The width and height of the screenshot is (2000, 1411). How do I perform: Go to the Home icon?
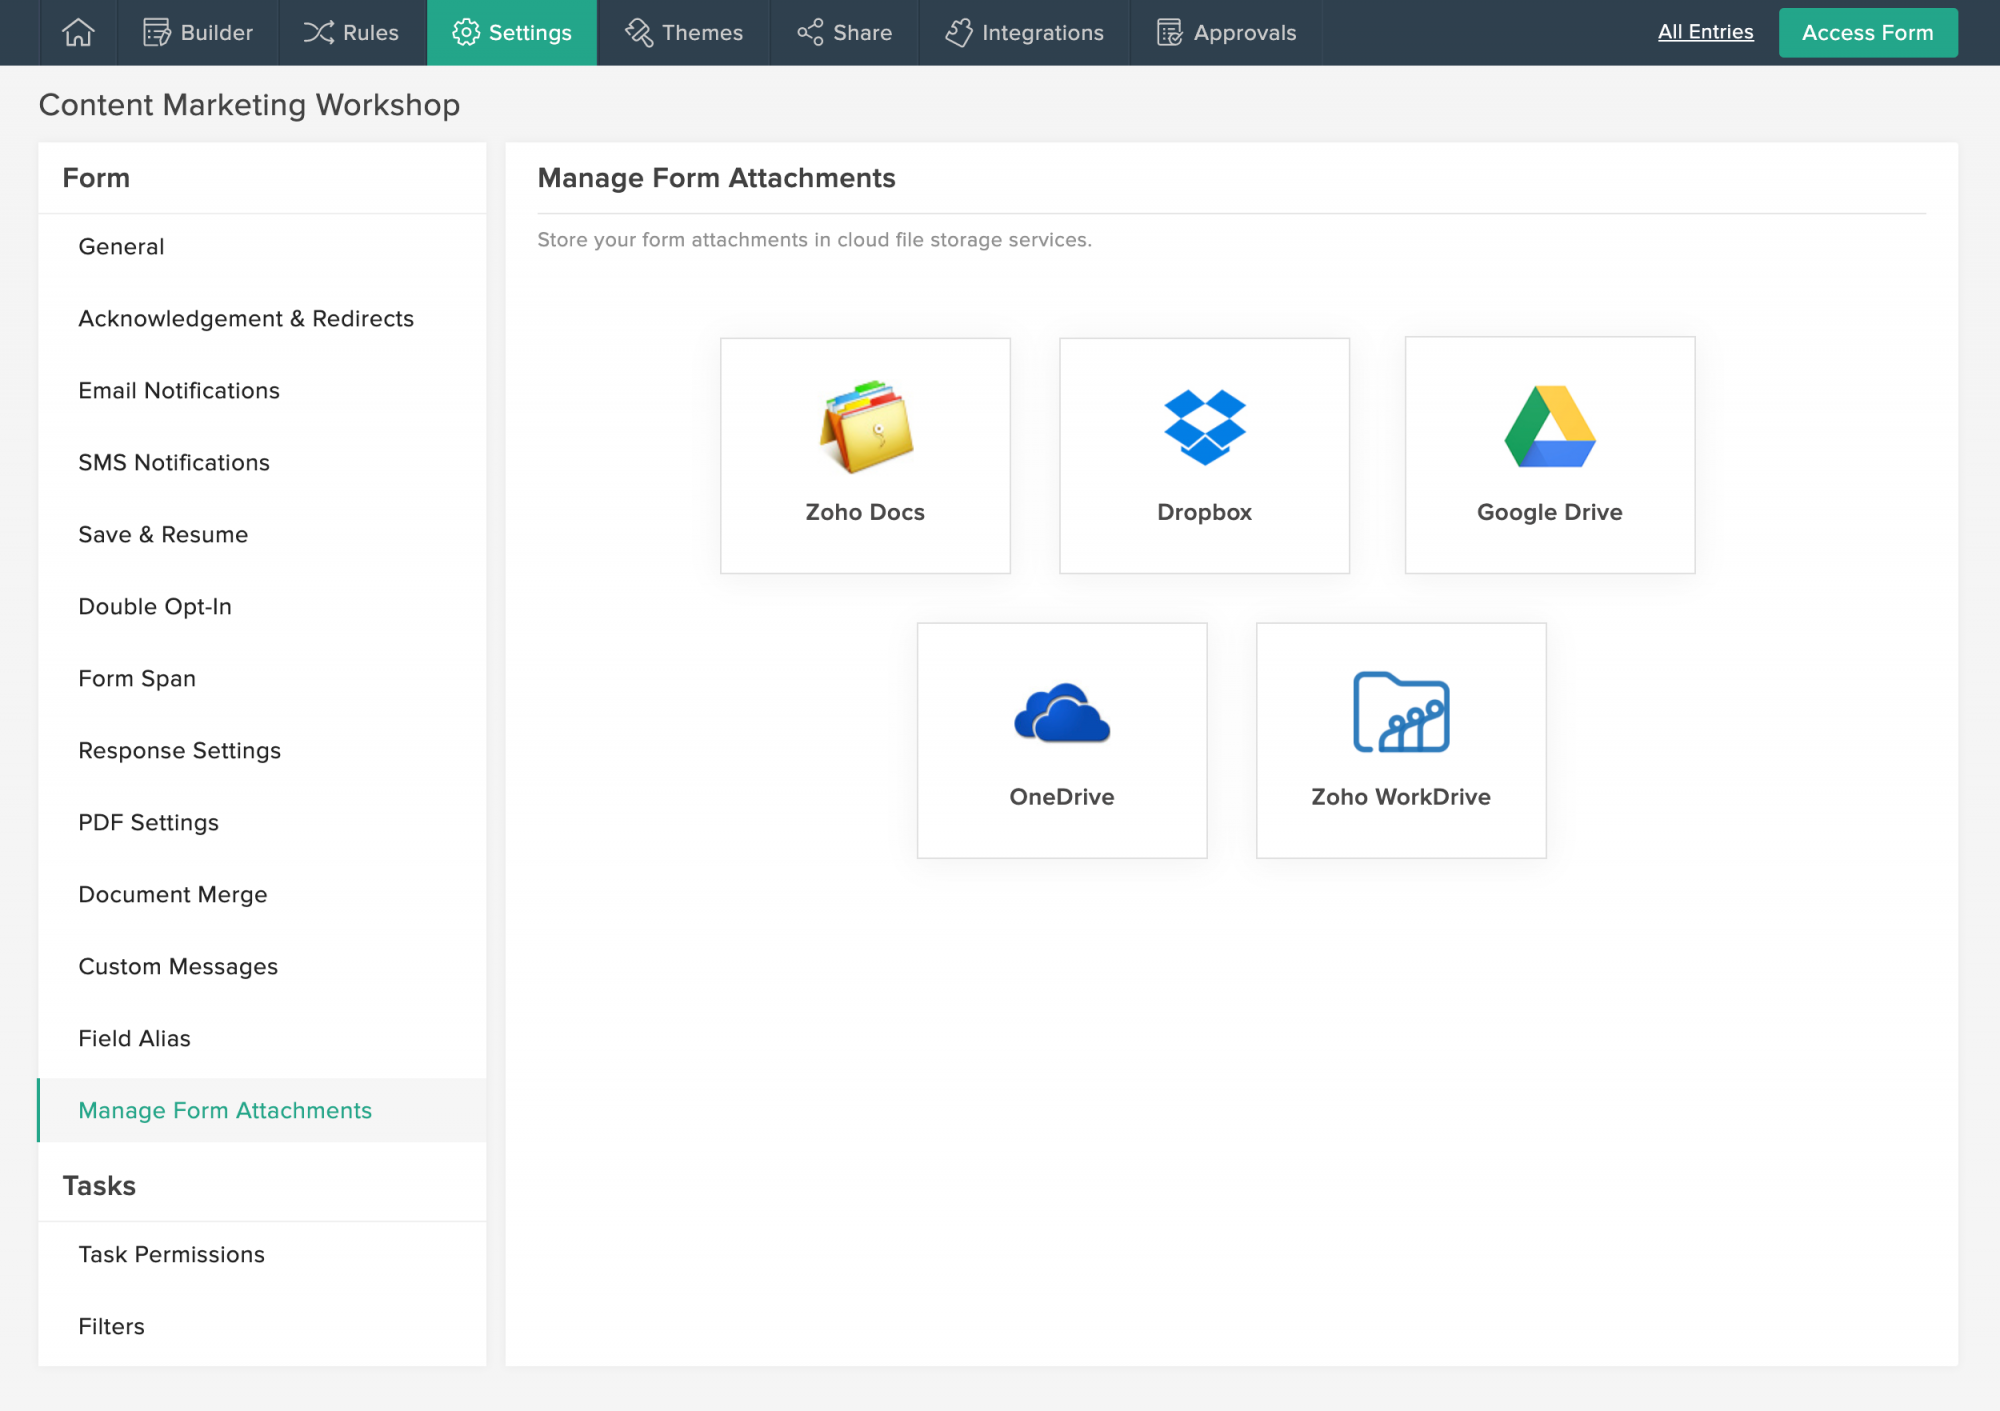click(x=78, y=32)
